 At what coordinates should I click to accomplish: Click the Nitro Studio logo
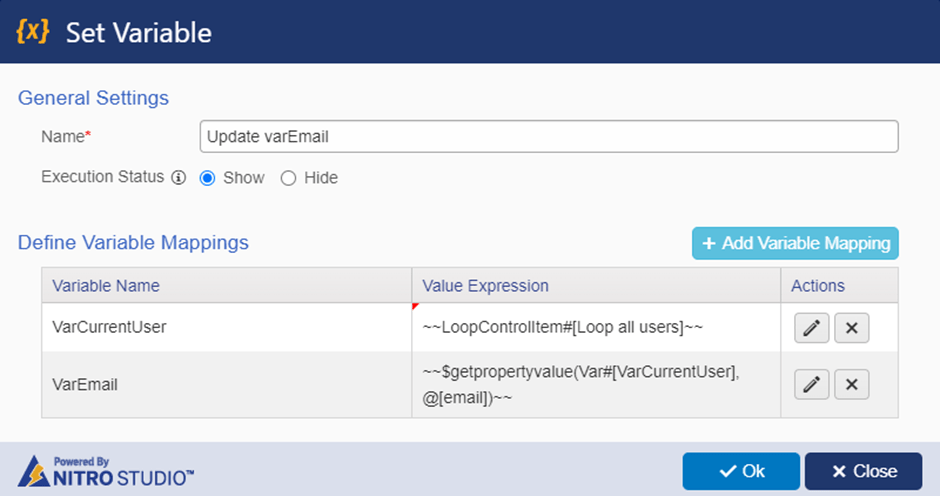click(106, 471)
